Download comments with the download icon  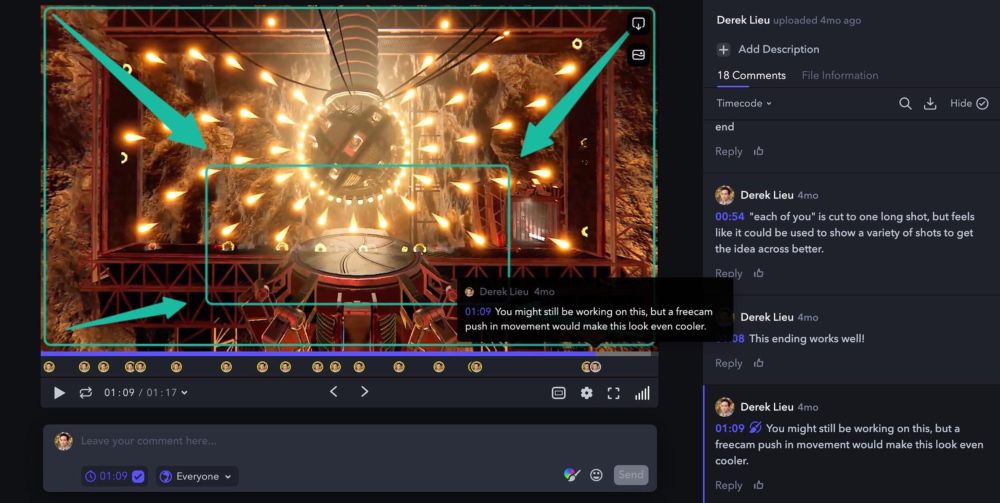point(930,103)
